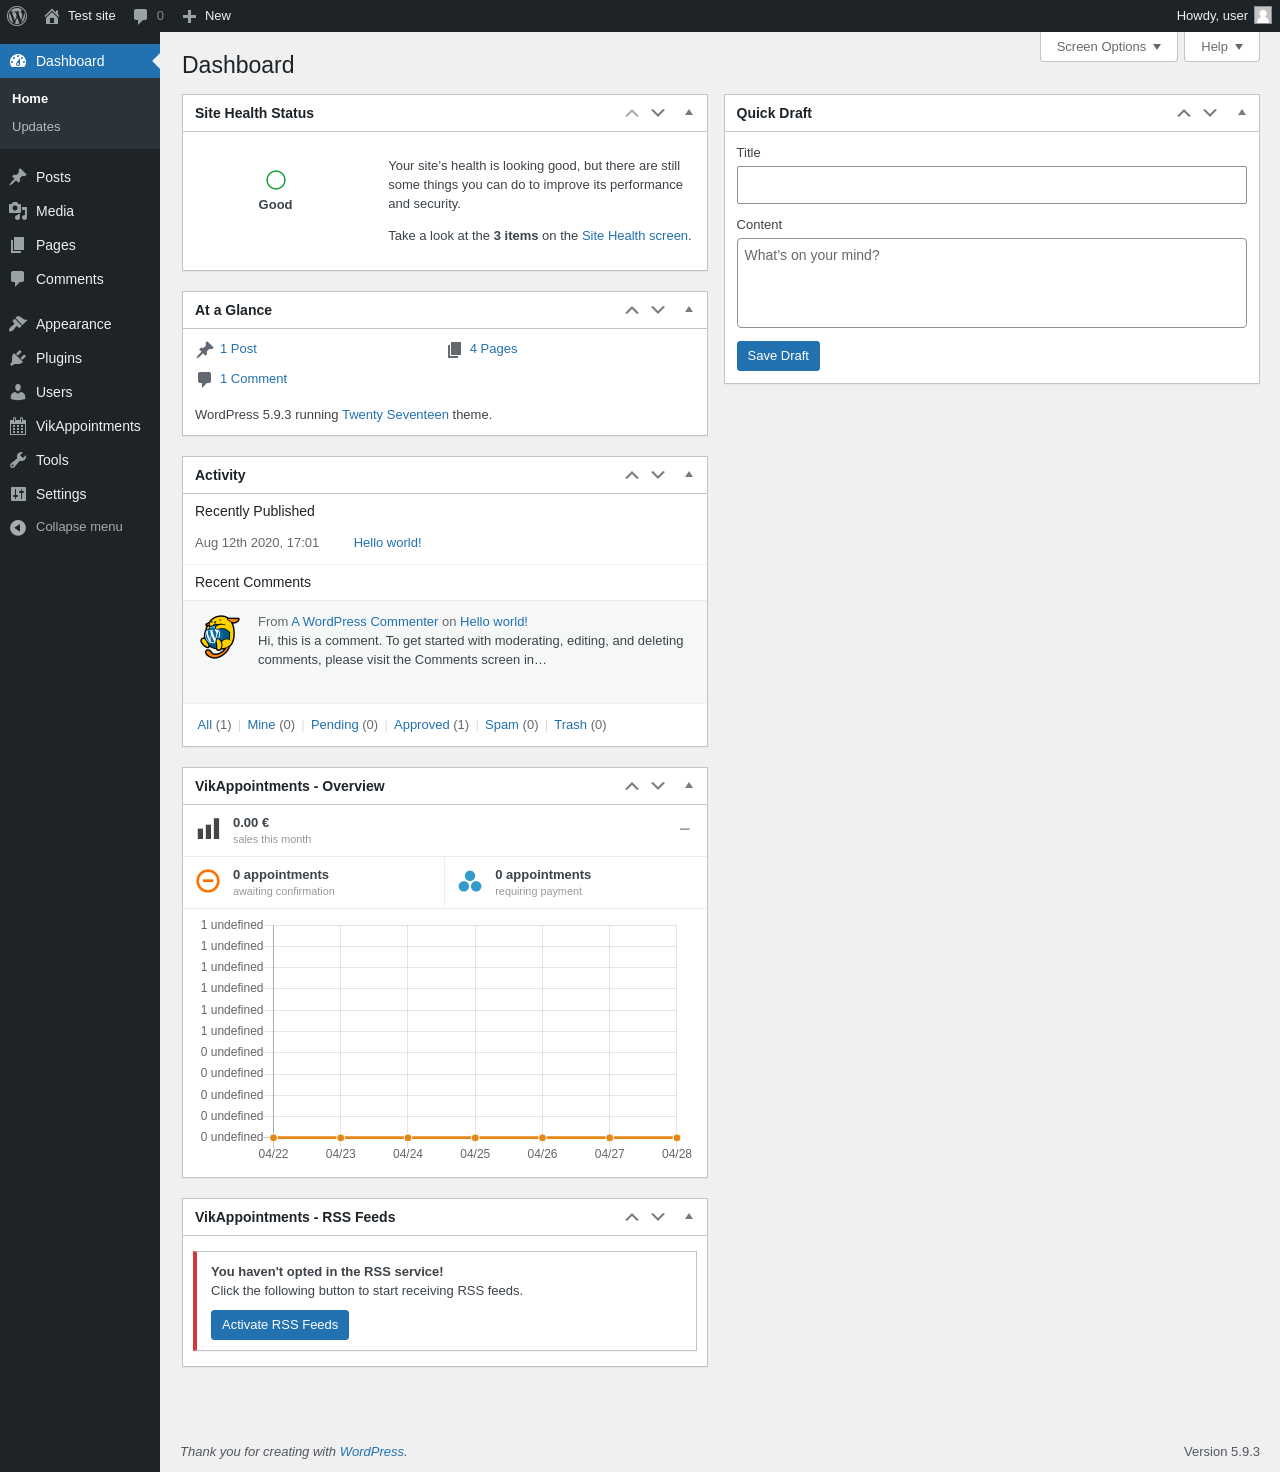The image size is (1280, 1472).
Task: Move VikAppointments Overview panel up
Action: [x=632, y=786]
